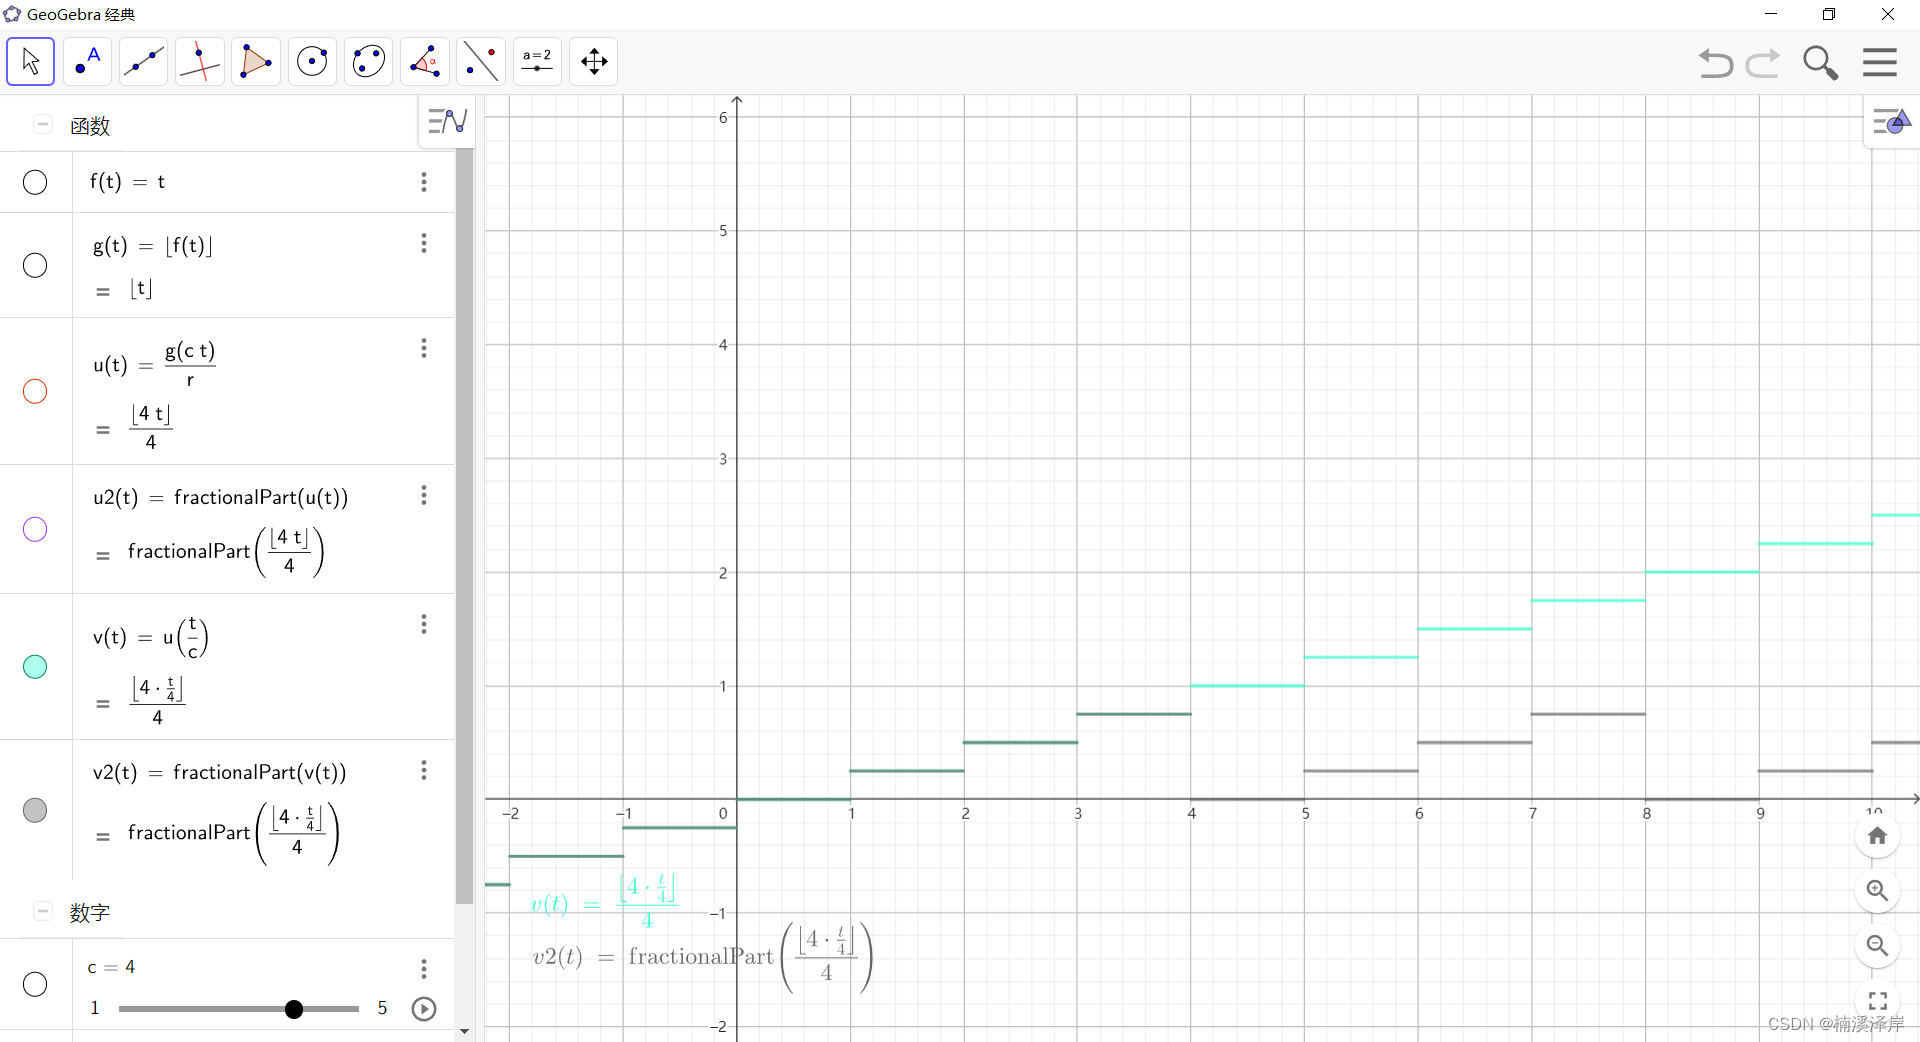Hide the v(t) teal function

(x=35, y=667)
